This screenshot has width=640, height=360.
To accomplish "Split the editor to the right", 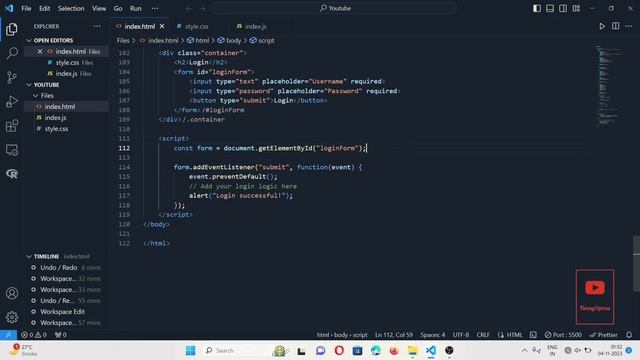I will [616, 26].
